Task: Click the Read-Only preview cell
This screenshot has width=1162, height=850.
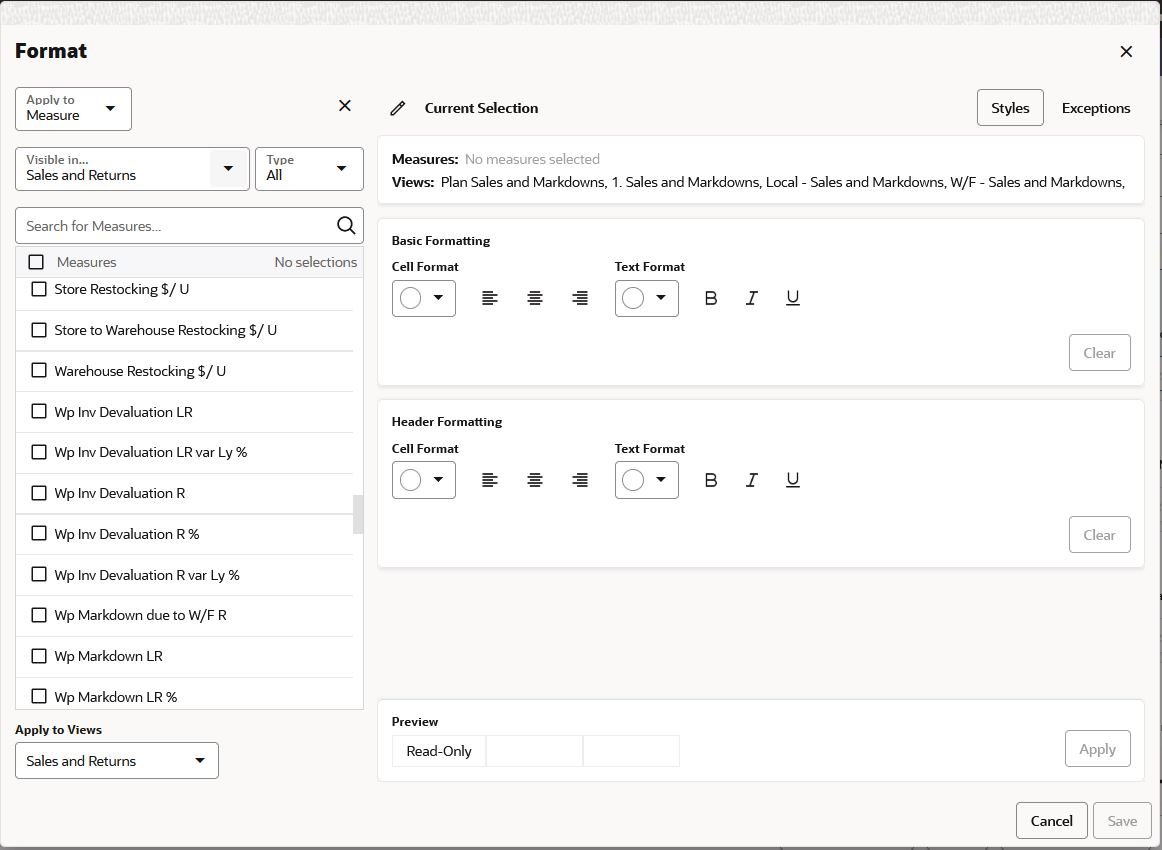Action: (x=439, y=751)
